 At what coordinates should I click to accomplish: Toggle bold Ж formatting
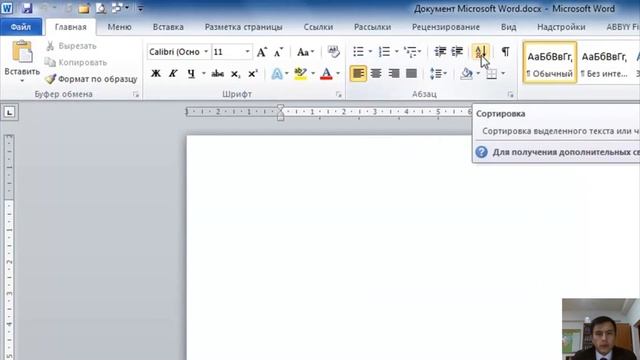[x=156, y=73]
